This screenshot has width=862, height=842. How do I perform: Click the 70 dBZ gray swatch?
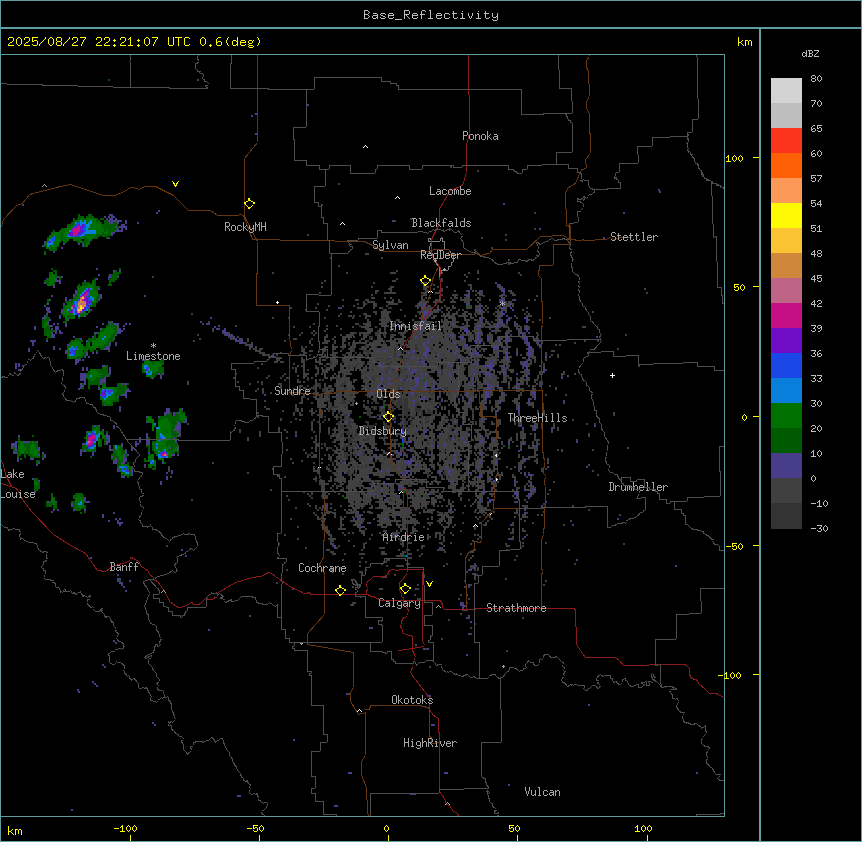tap(786, 115)
